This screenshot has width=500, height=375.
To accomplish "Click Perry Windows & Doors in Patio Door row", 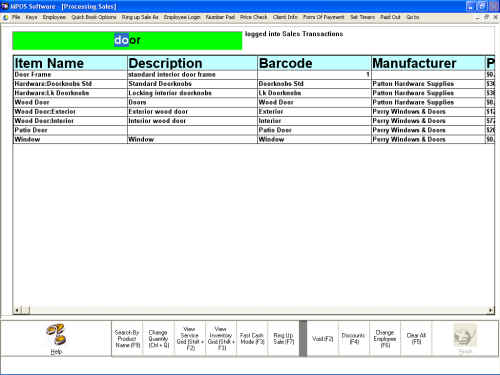I will click(428, 130).
